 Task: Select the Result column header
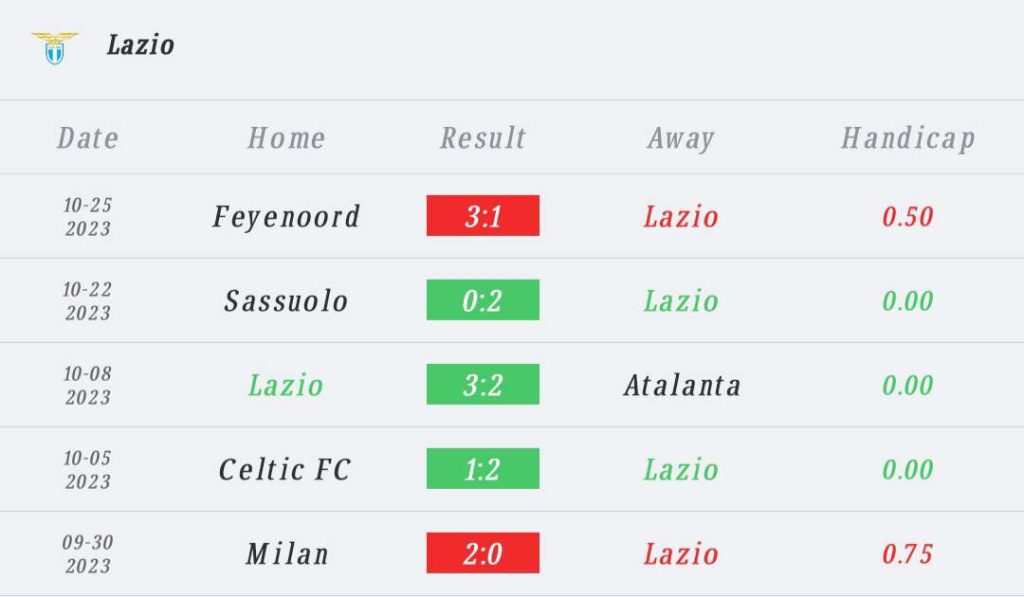tap(483, 138)
